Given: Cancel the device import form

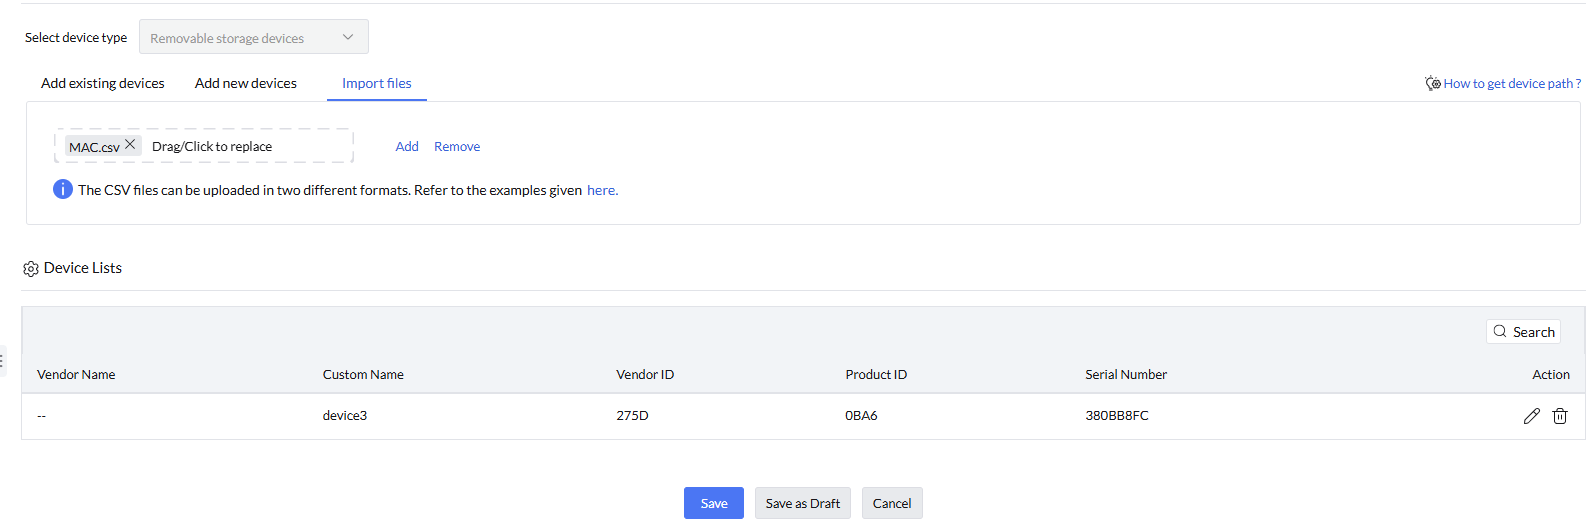Looking at the screenshot, I should [x=892, y=503].
